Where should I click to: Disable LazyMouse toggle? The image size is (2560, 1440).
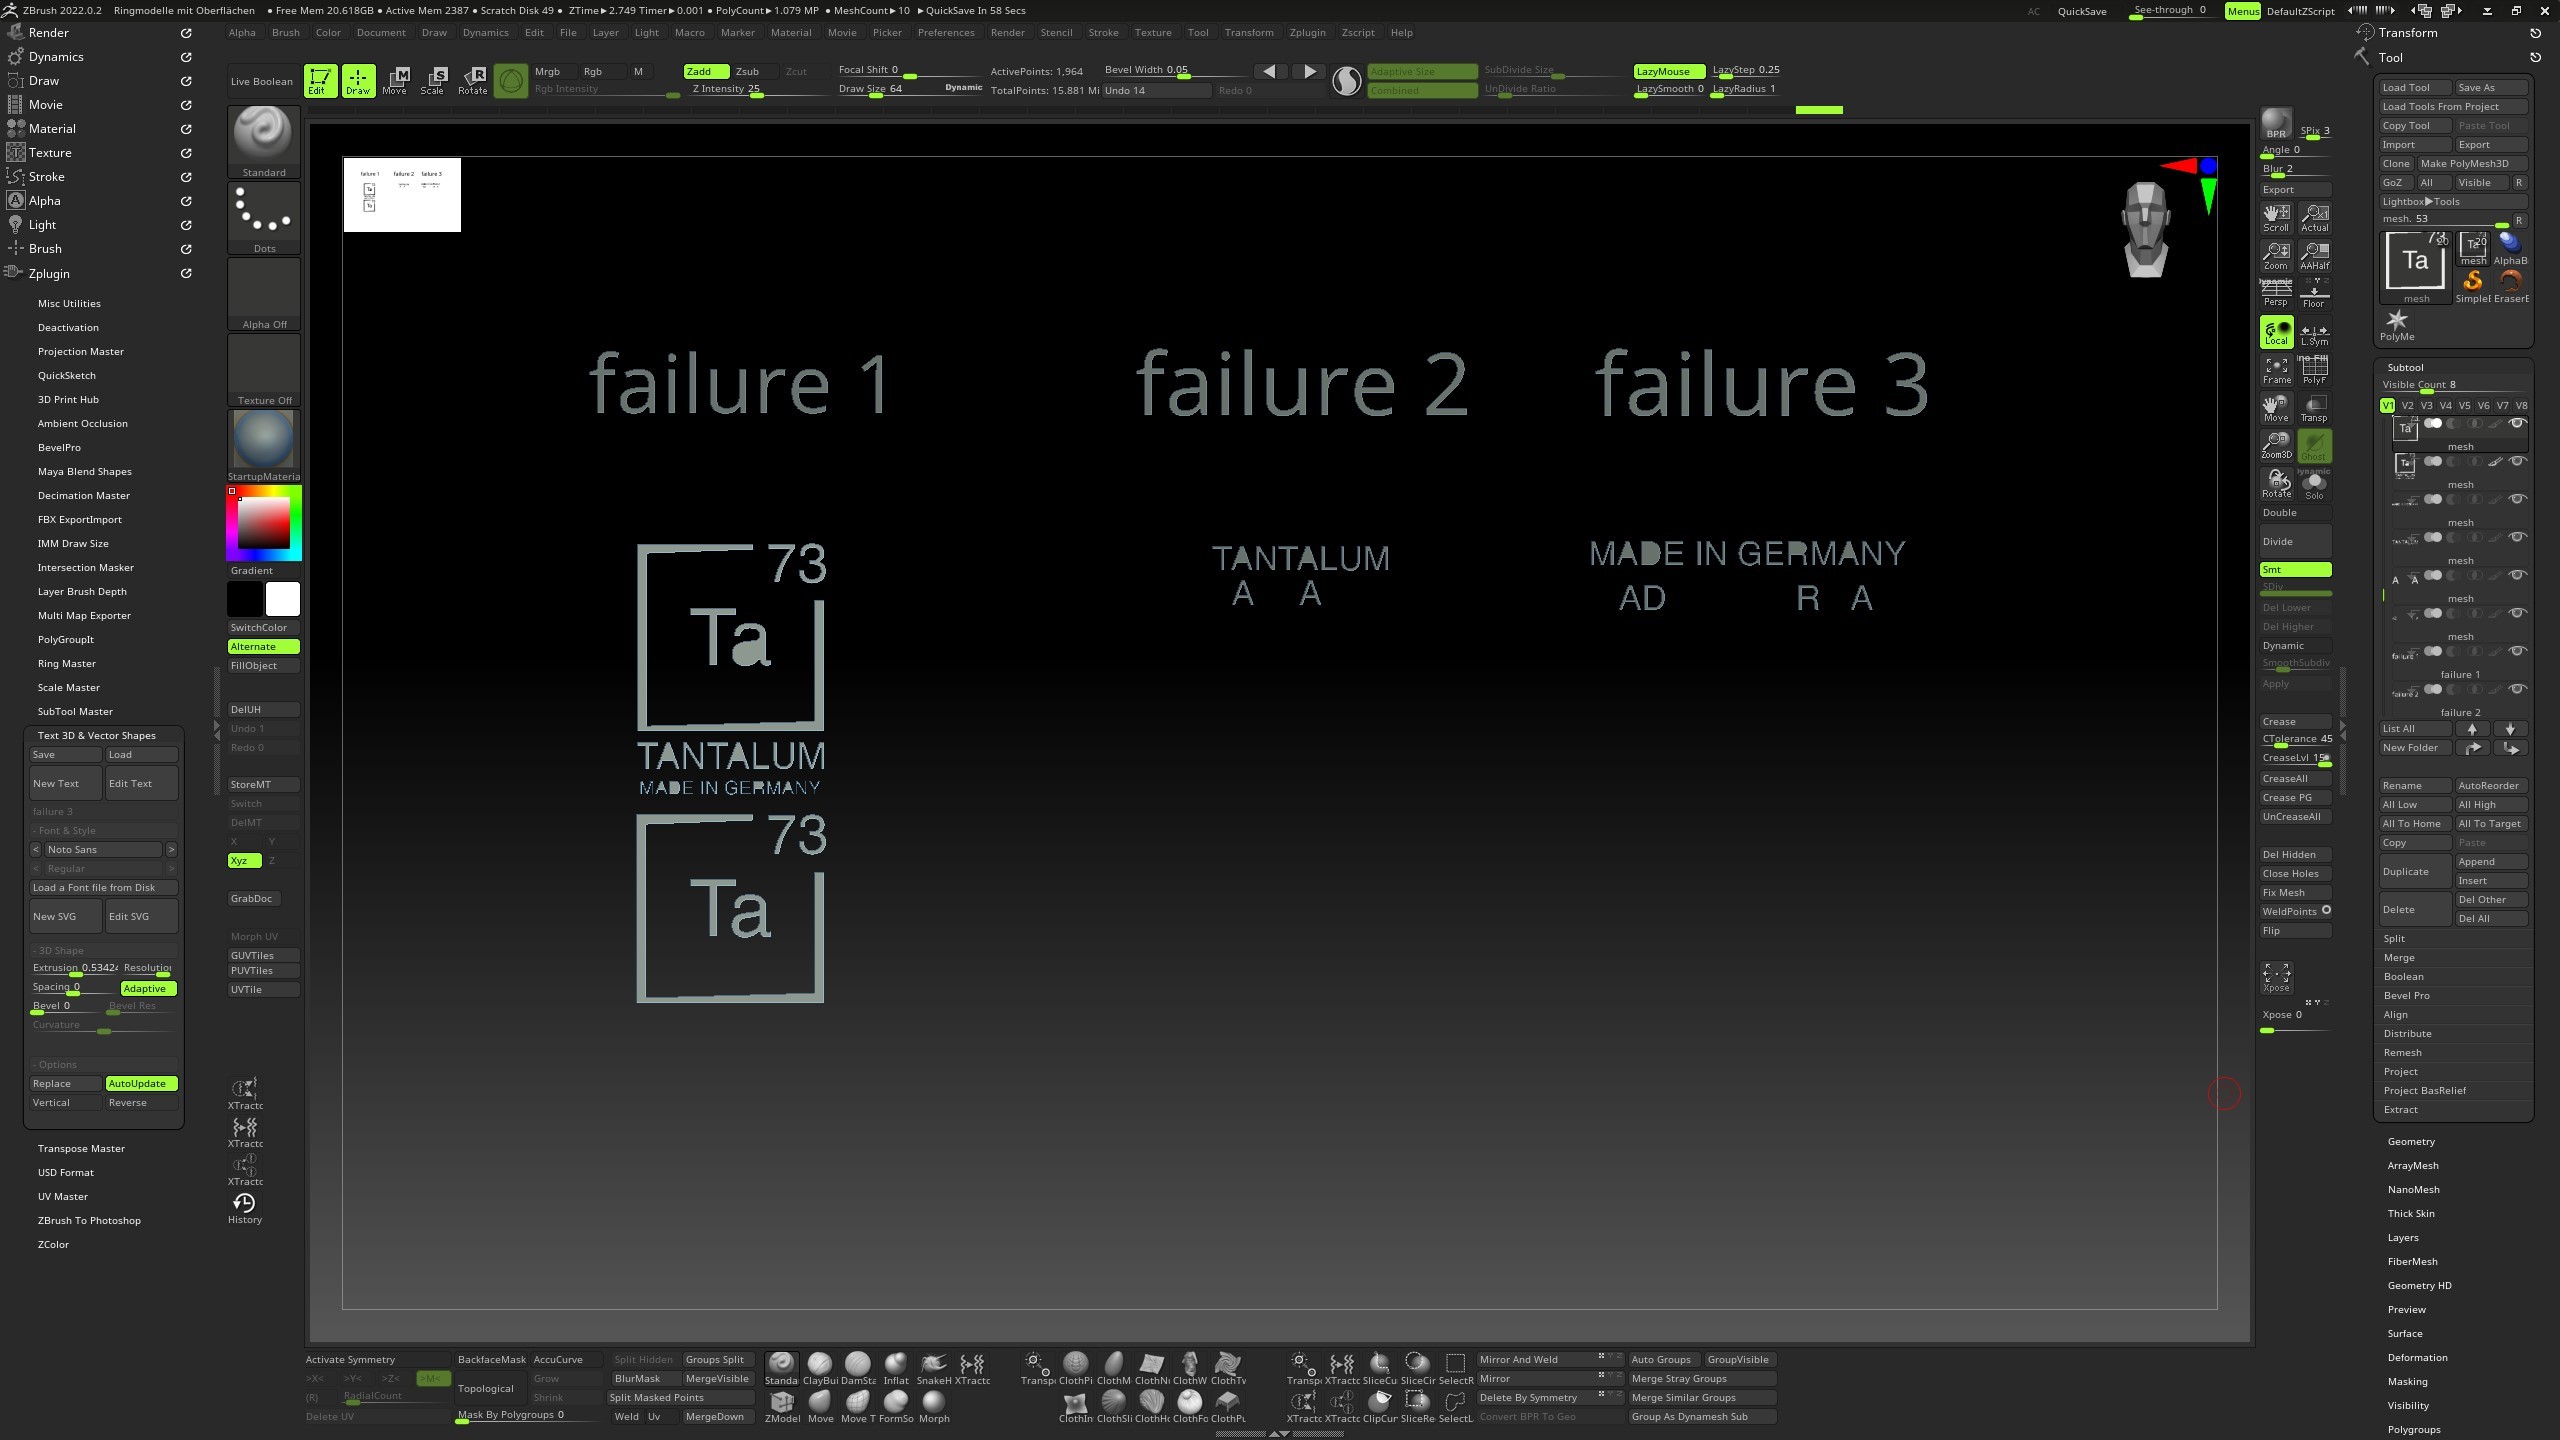(x=1668, y=71)
